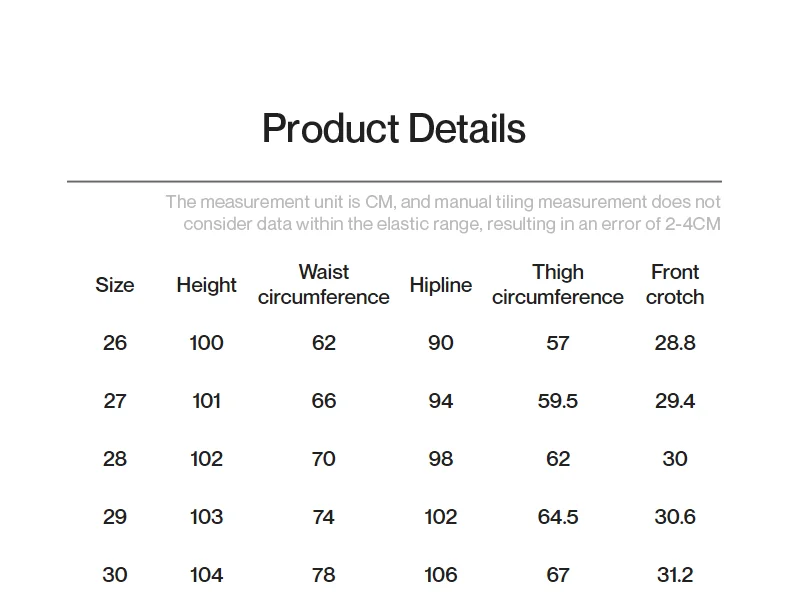
Task: Select size 28 in the table
Action: pos(115,459)
